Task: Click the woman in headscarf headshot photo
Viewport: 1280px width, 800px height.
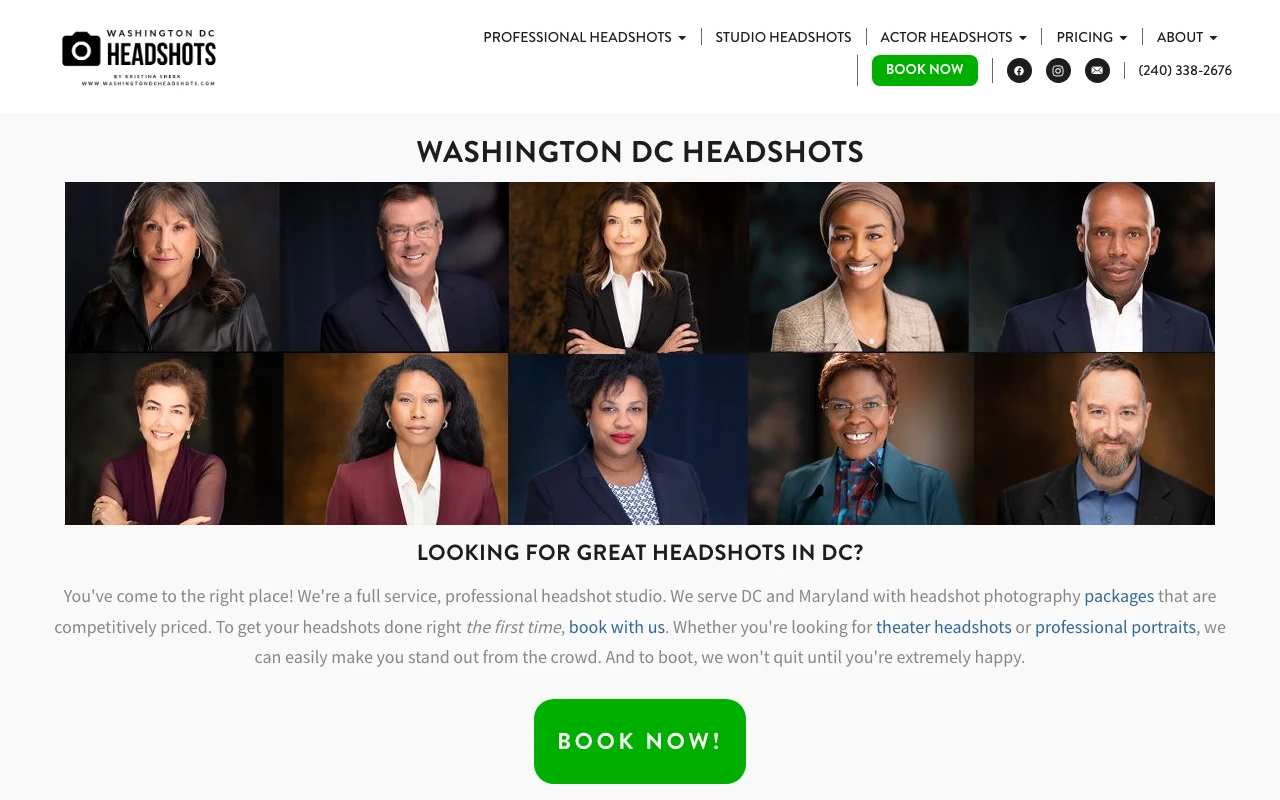Action: [860, 267]
